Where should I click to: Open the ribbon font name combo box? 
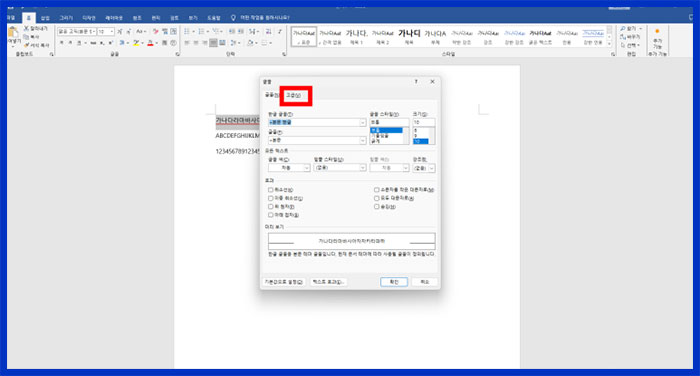(x=76, y=32)
